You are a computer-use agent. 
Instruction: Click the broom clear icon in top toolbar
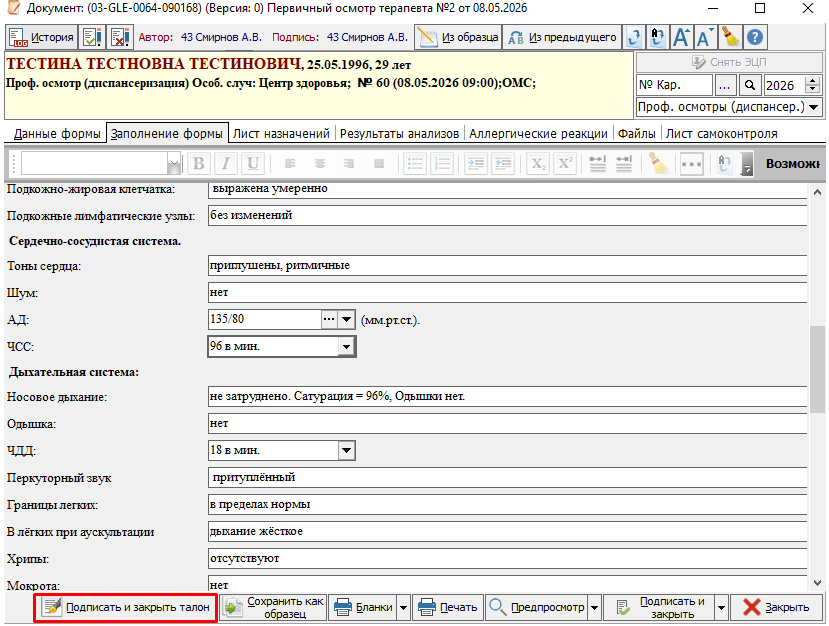[730, 38]
